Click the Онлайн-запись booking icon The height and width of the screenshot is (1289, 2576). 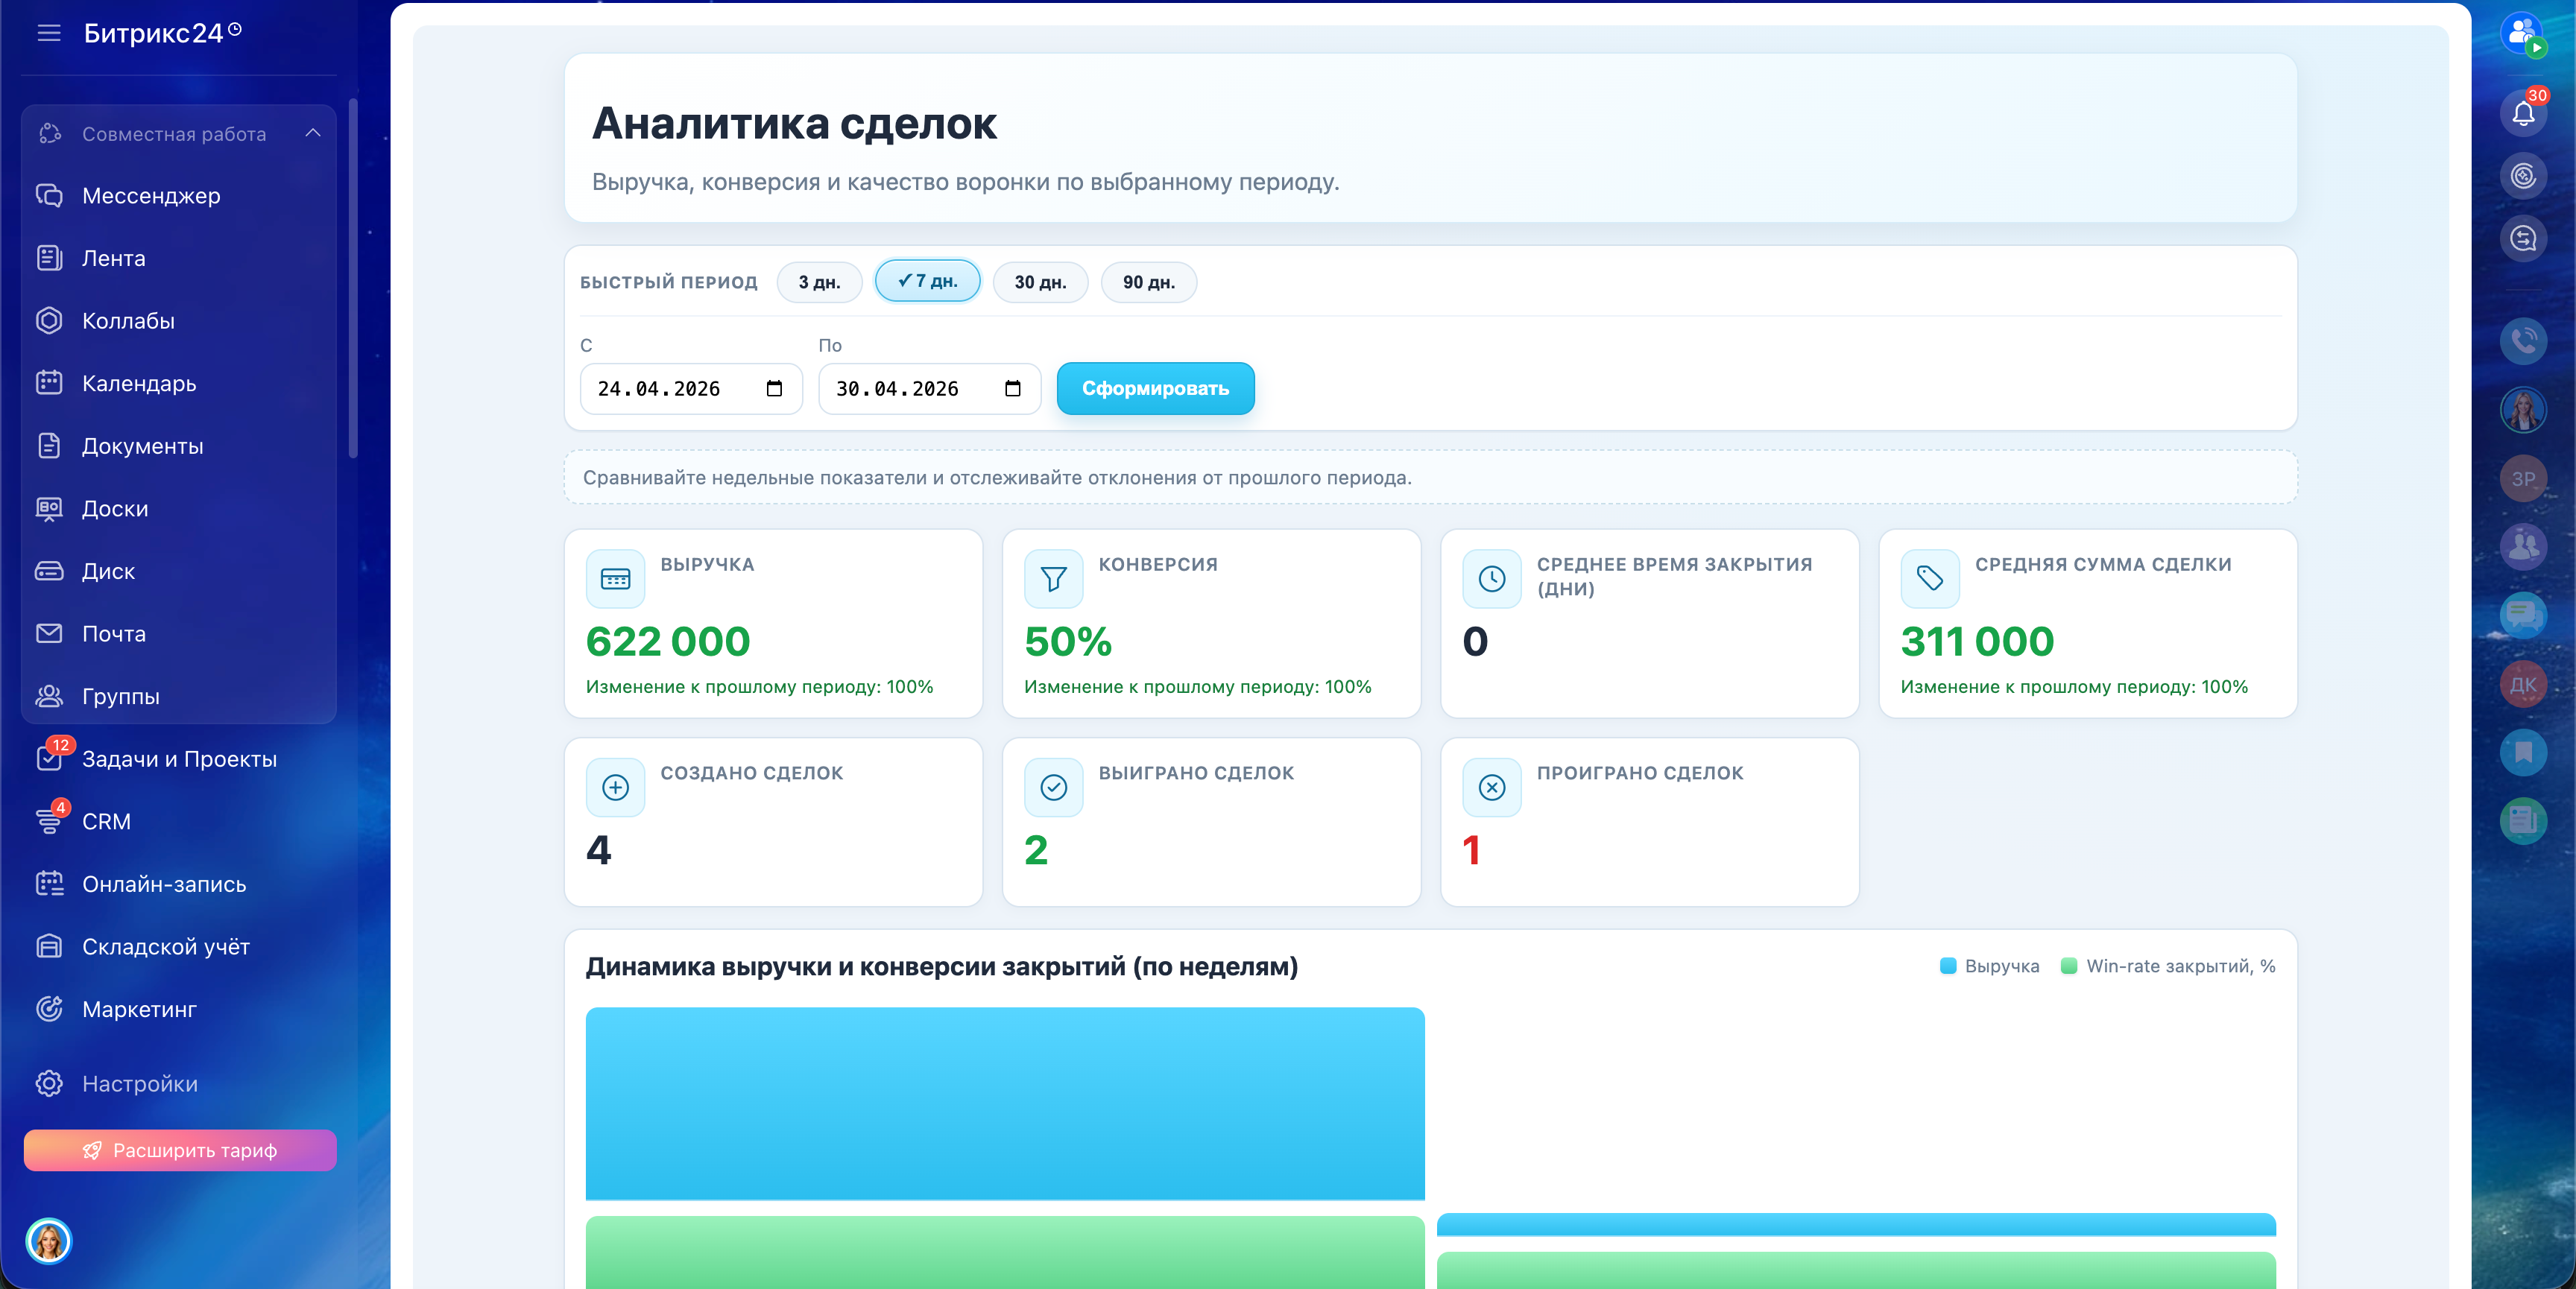coord(49,884)
